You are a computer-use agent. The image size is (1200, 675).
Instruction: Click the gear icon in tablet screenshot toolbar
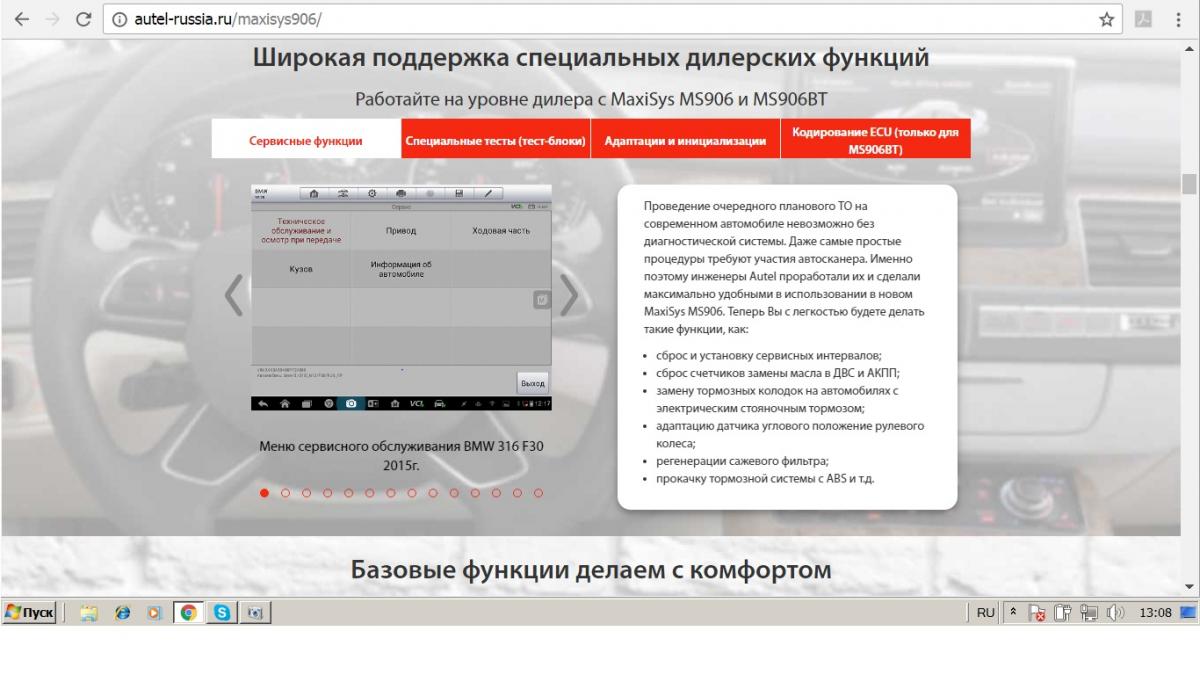(372, 193)
